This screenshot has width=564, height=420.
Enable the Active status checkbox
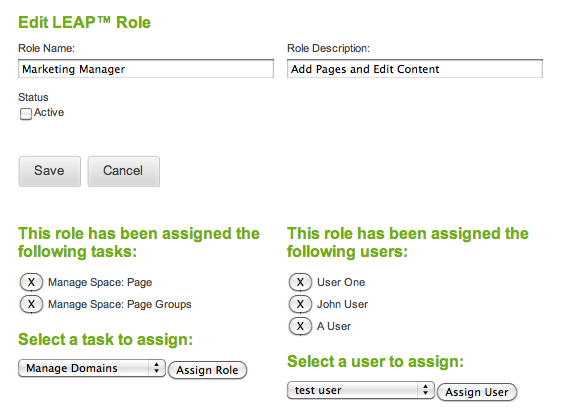(26, 114)
